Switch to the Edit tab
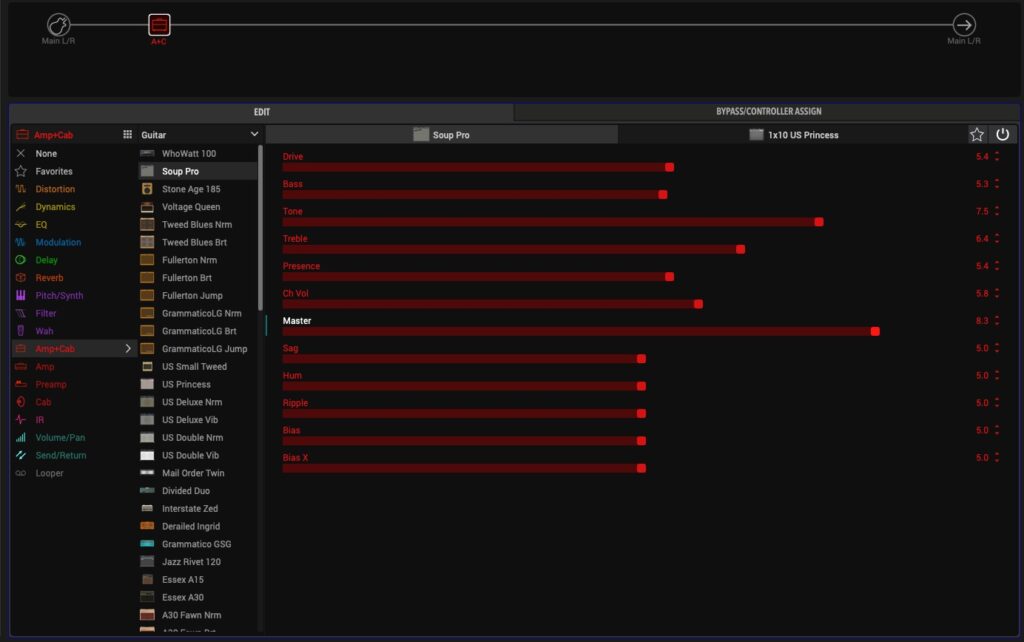1024x642 pixels. (261, 112)
